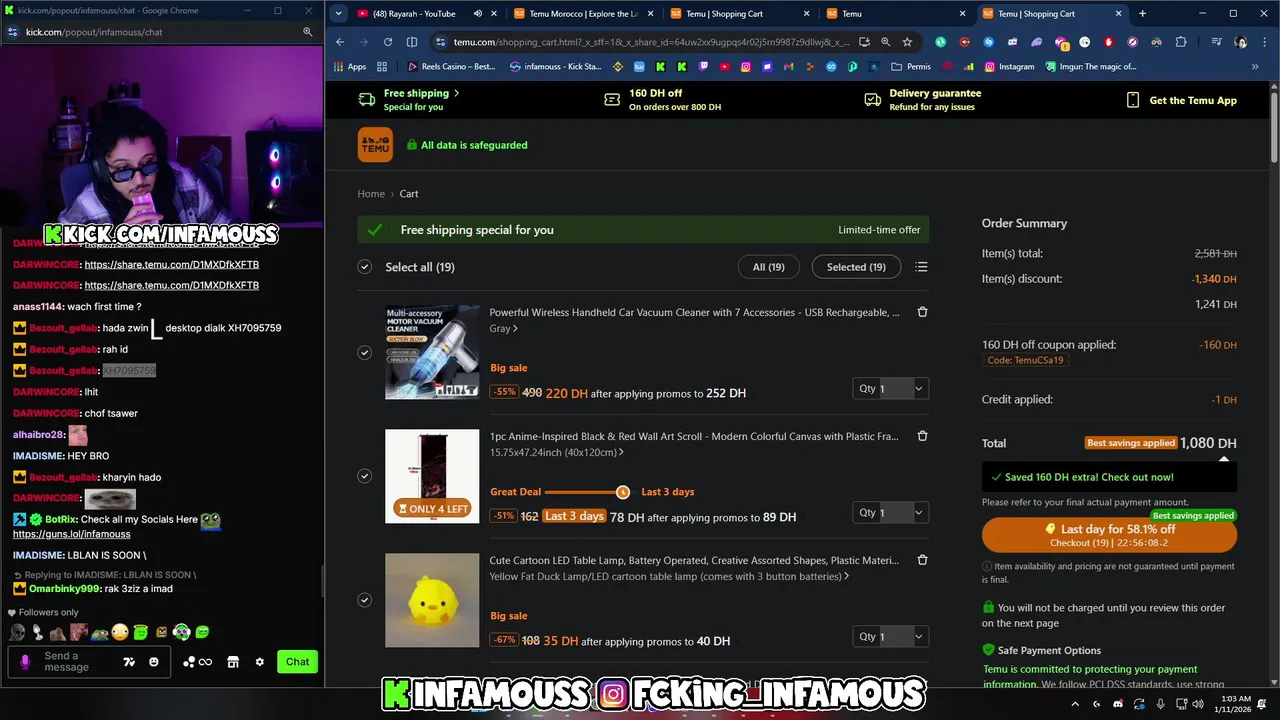Click the Delivery guarantee banner
The width and height of the screenshot is (1280, 720).
[922, 100]
